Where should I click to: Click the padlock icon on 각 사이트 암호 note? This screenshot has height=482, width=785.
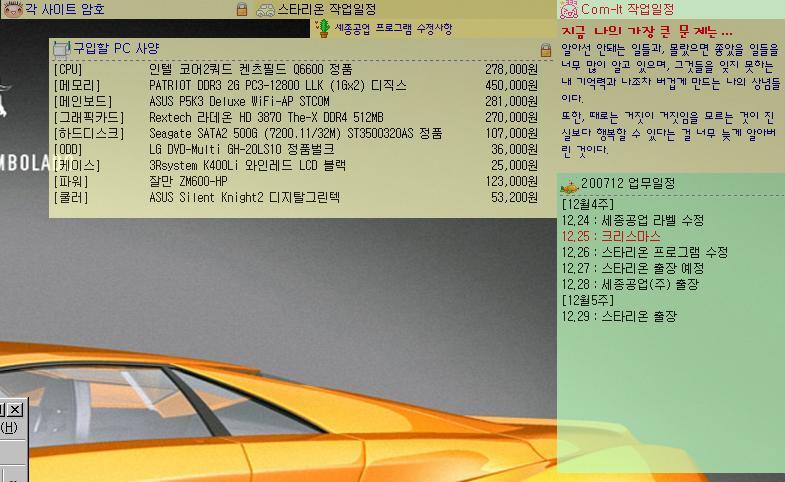click(241, 9)
